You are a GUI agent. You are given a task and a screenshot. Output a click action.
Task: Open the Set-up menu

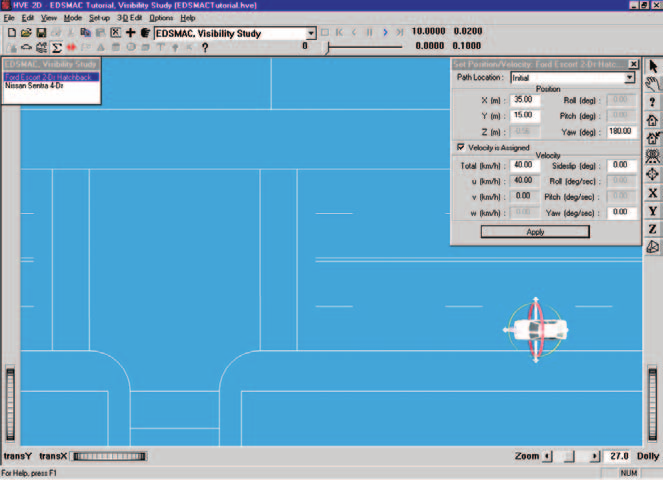pyautogui.click(x=99, y=18)
